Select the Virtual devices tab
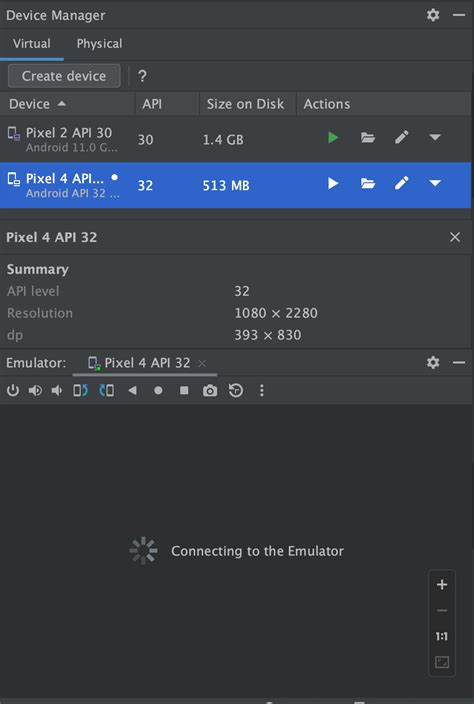Viewport: 474px width, 704px height. pyautogui.click(x=31, y=44)
